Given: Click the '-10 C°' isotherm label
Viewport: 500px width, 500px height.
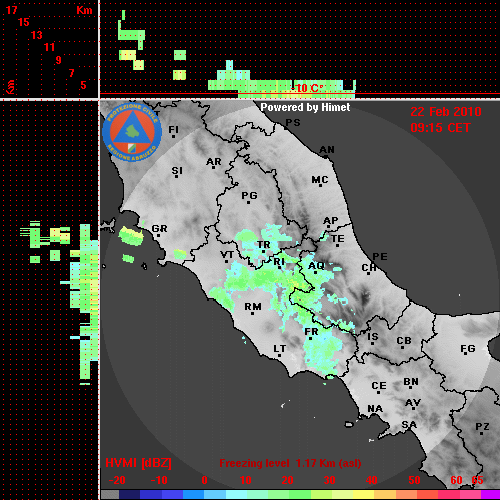Looking at the screenshot, I should [x=307, y=88].
